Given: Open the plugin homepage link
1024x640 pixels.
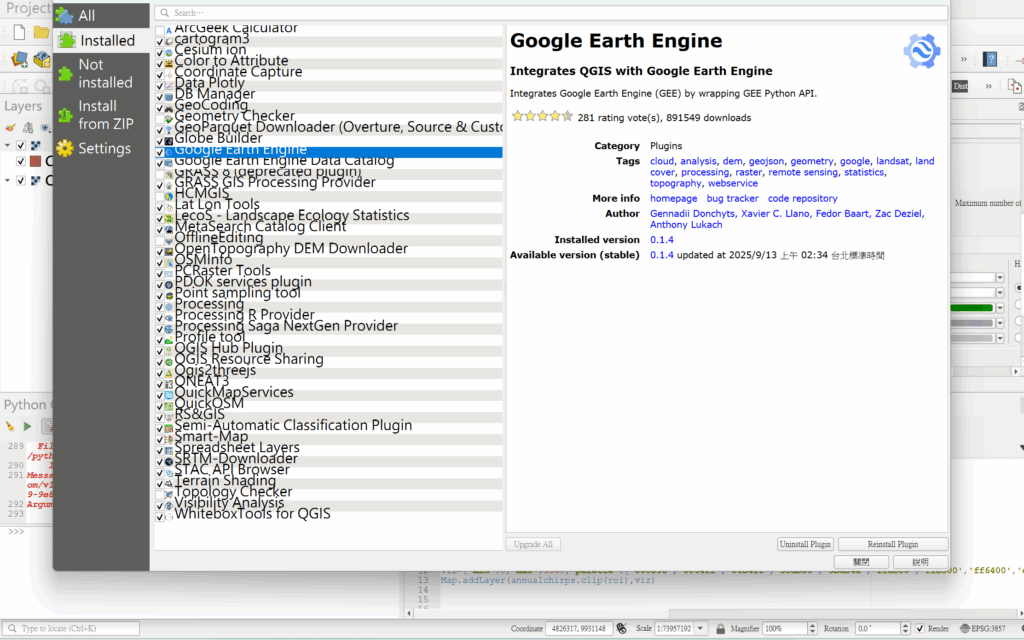Looking at the screenshot, I should [673, 198].
